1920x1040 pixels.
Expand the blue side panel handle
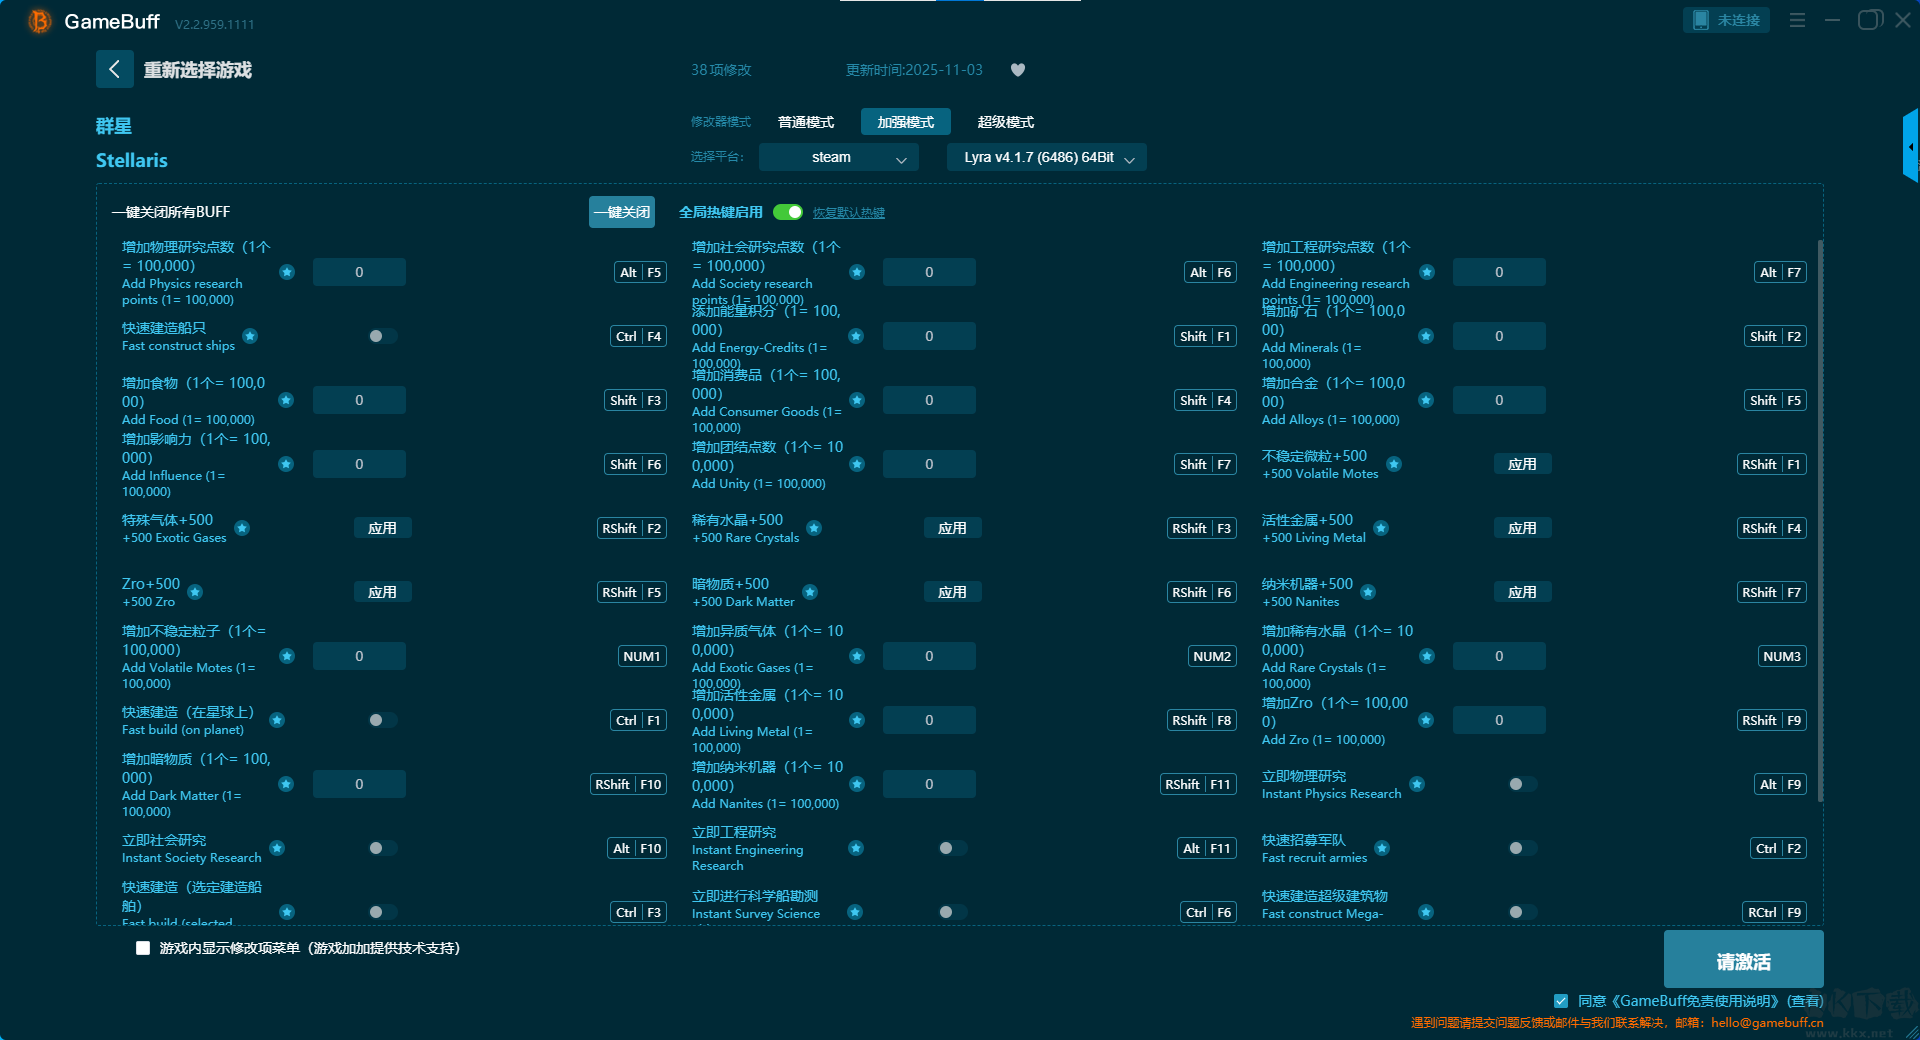(1910, 147)
